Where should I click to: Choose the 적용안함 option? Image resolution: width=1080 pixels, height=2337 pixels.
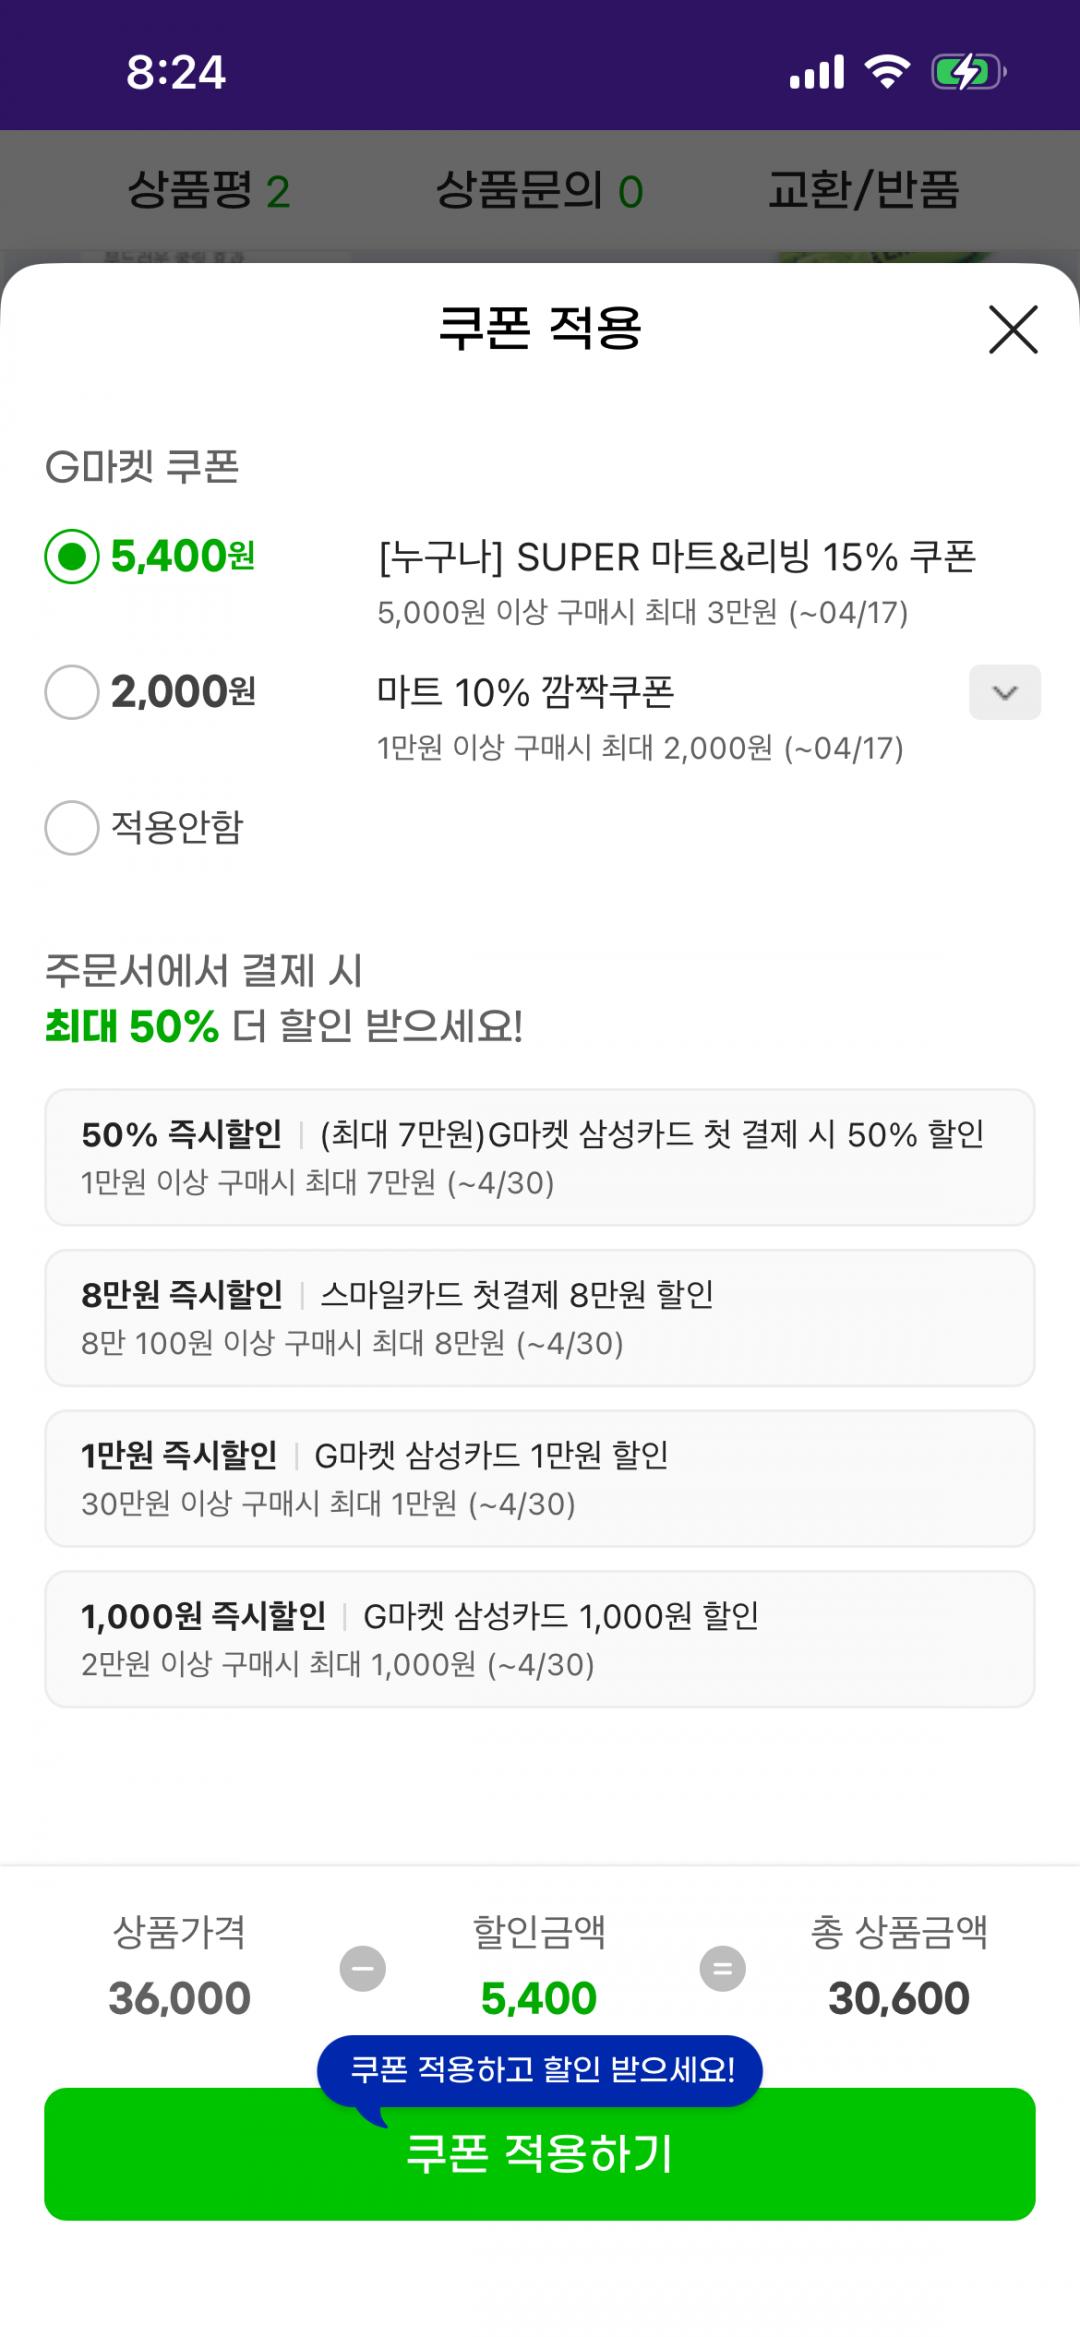[72, 828]
